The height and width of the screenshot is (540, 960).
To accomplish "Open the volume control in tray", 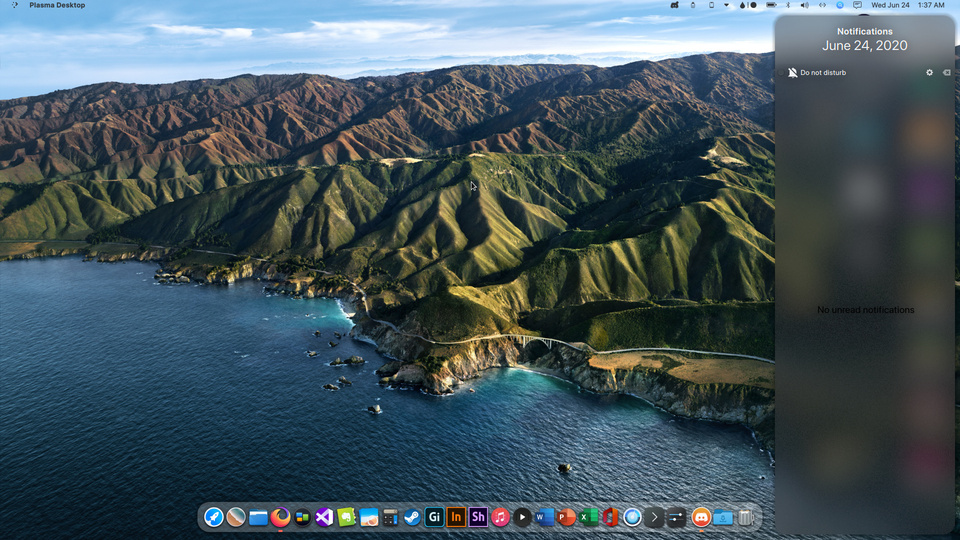I will (806, 5).
